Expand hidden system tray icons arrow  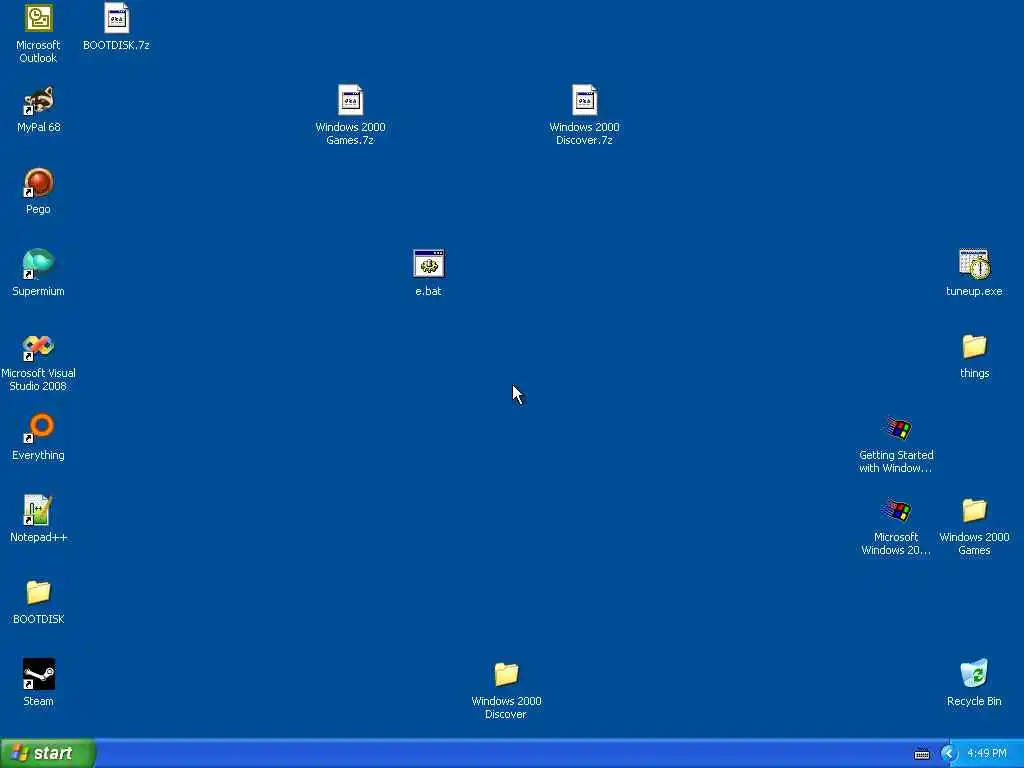[x=949, y=754]
